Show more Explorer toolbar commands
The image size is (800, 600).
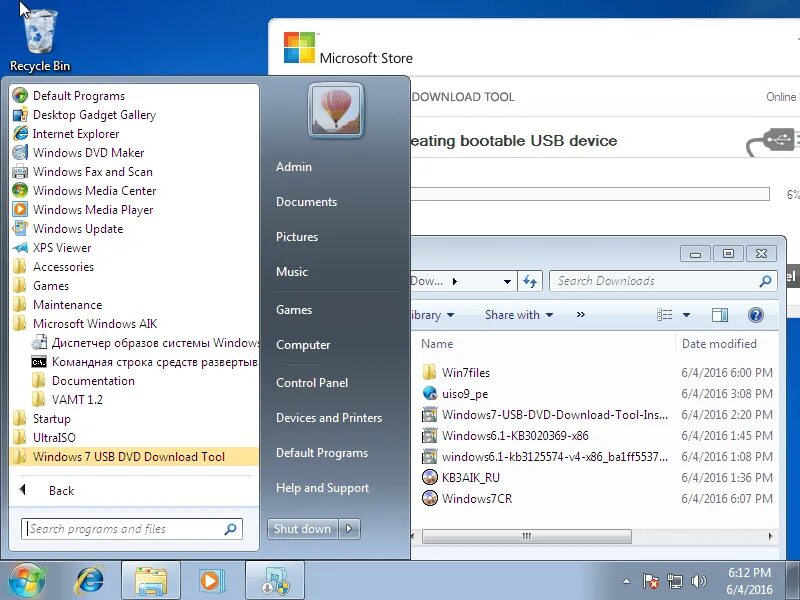click(581, 315)
